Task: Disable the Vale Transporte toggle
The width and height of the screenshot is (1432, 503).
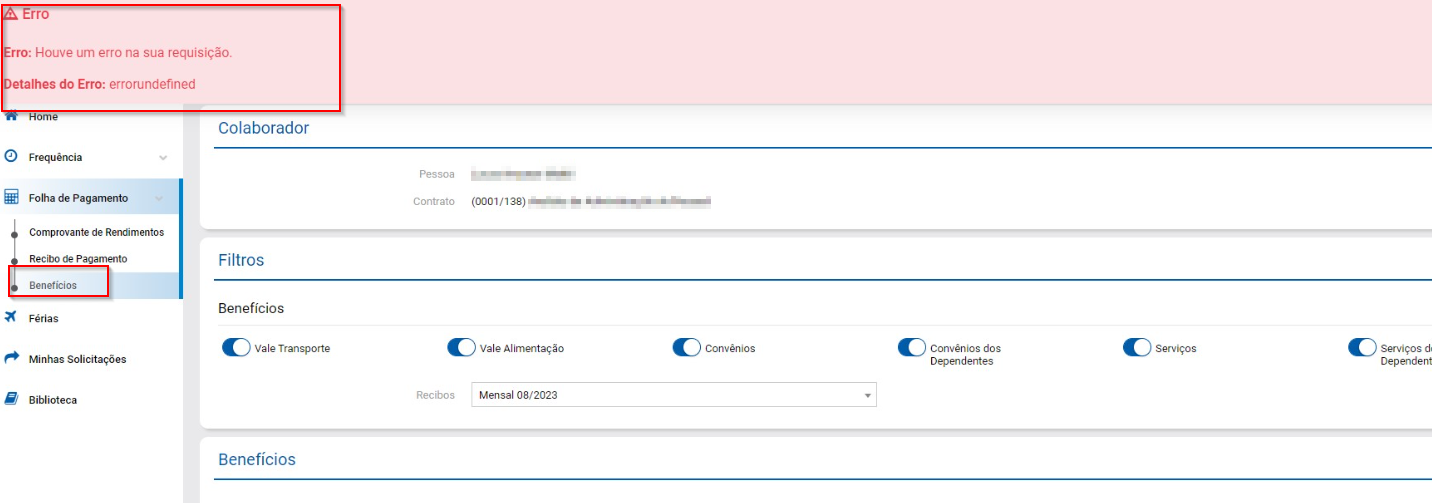Action: tap(236, 348)
